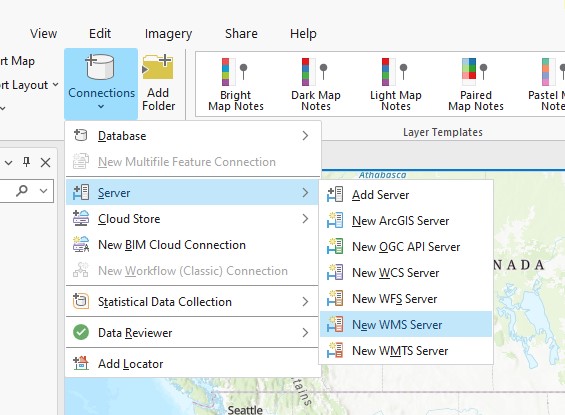565x415 pixels.
Task: Close the side pane with X
Action: [45, 162]
